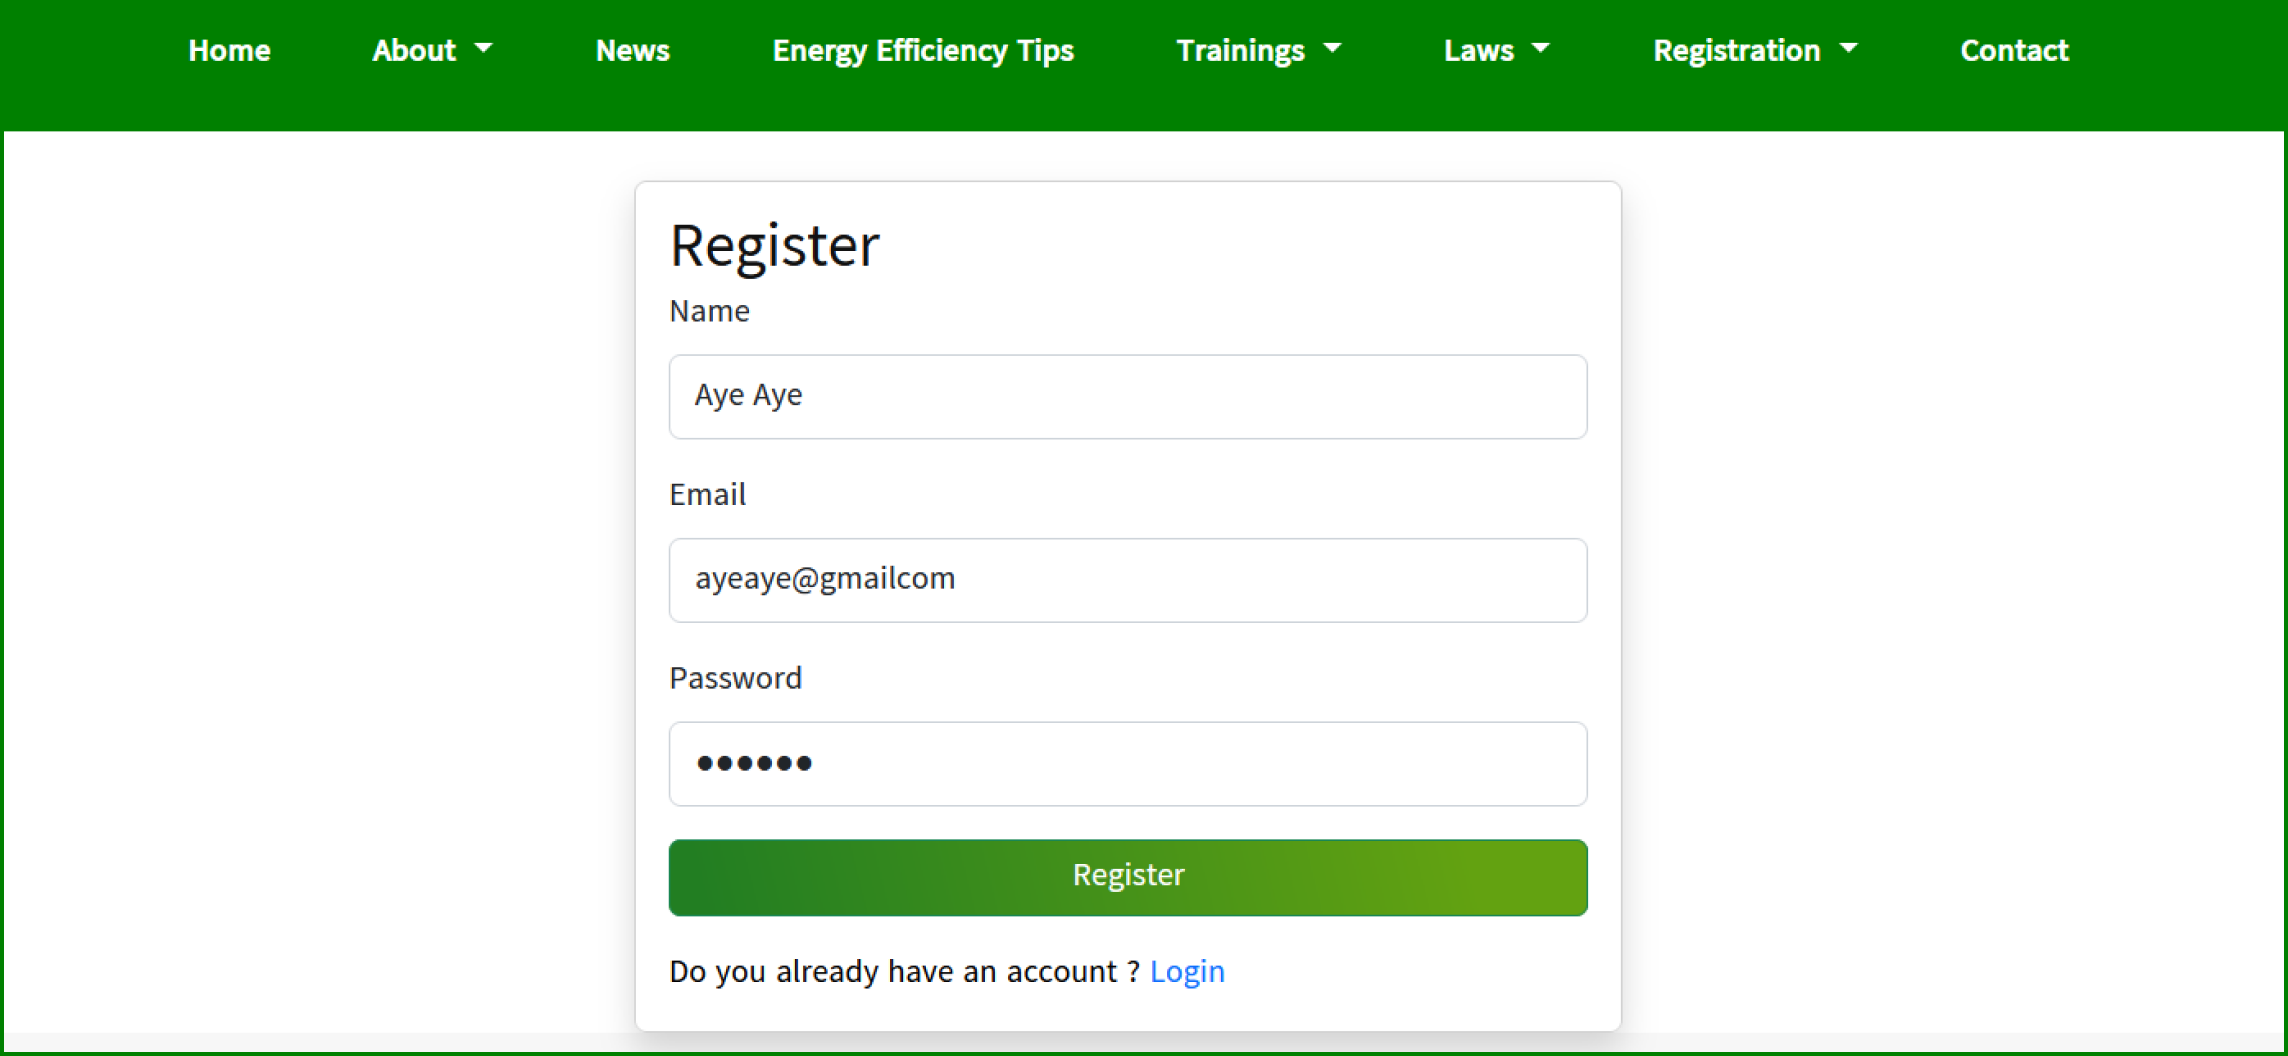Click the Password field label
The width and height of the screenshot is (2288, 1056).
pyautogui.click(x=735, y=678)
